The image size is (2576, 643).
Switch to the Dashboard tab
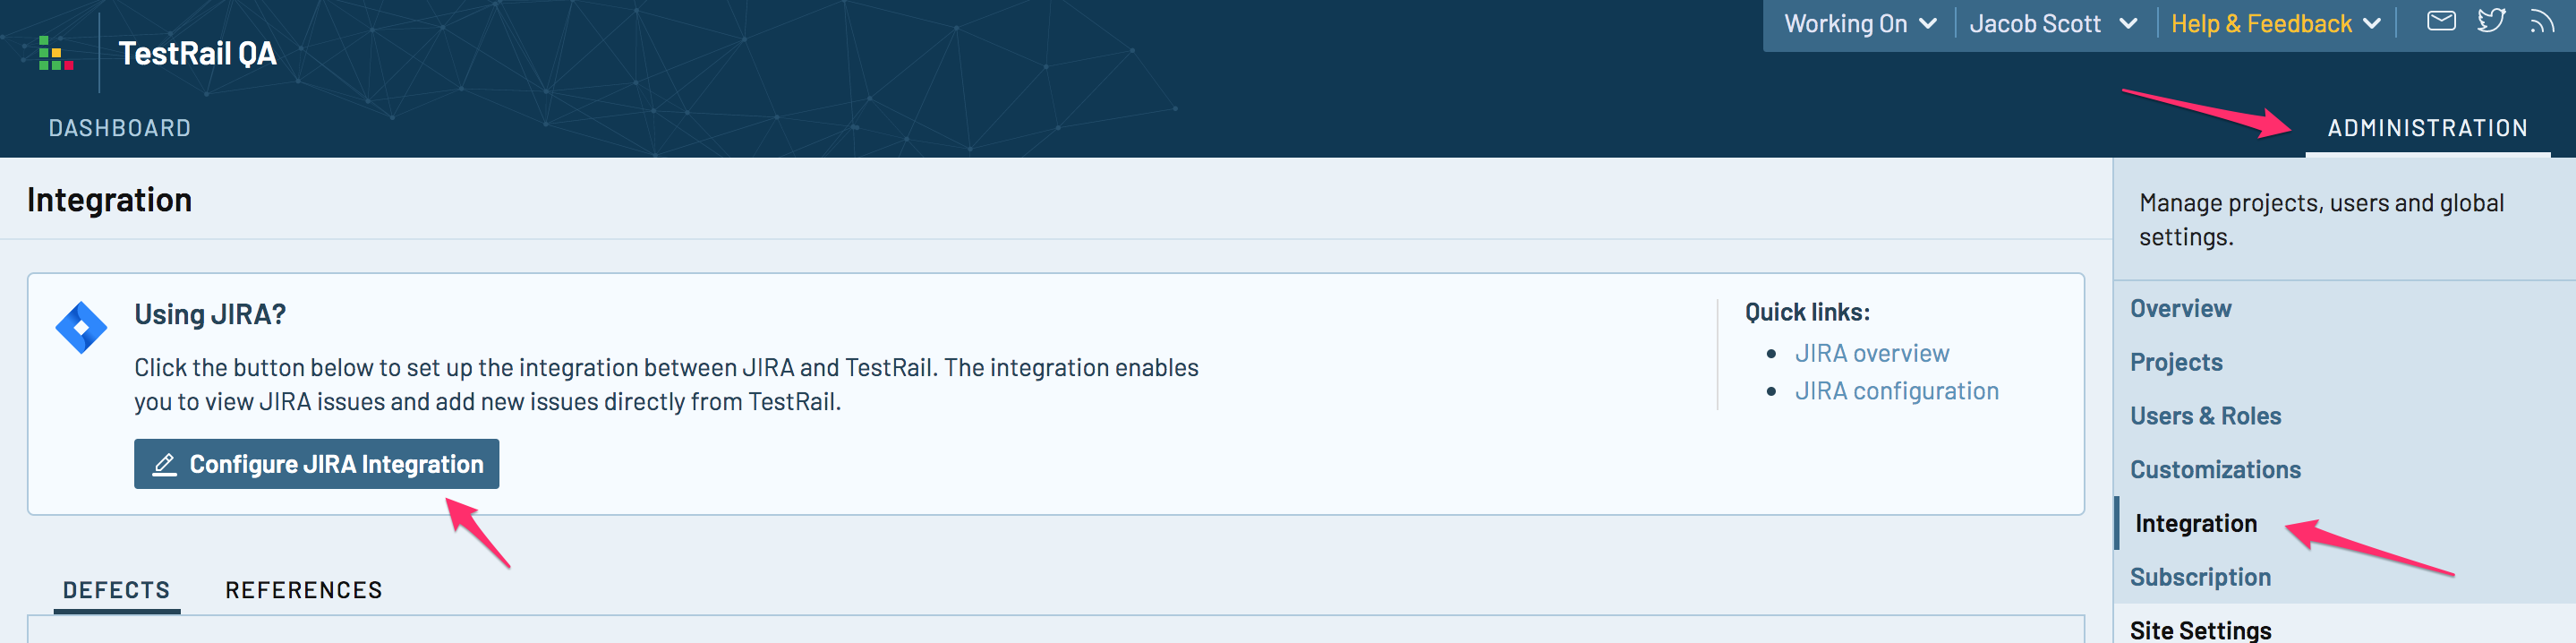[120, 128]
